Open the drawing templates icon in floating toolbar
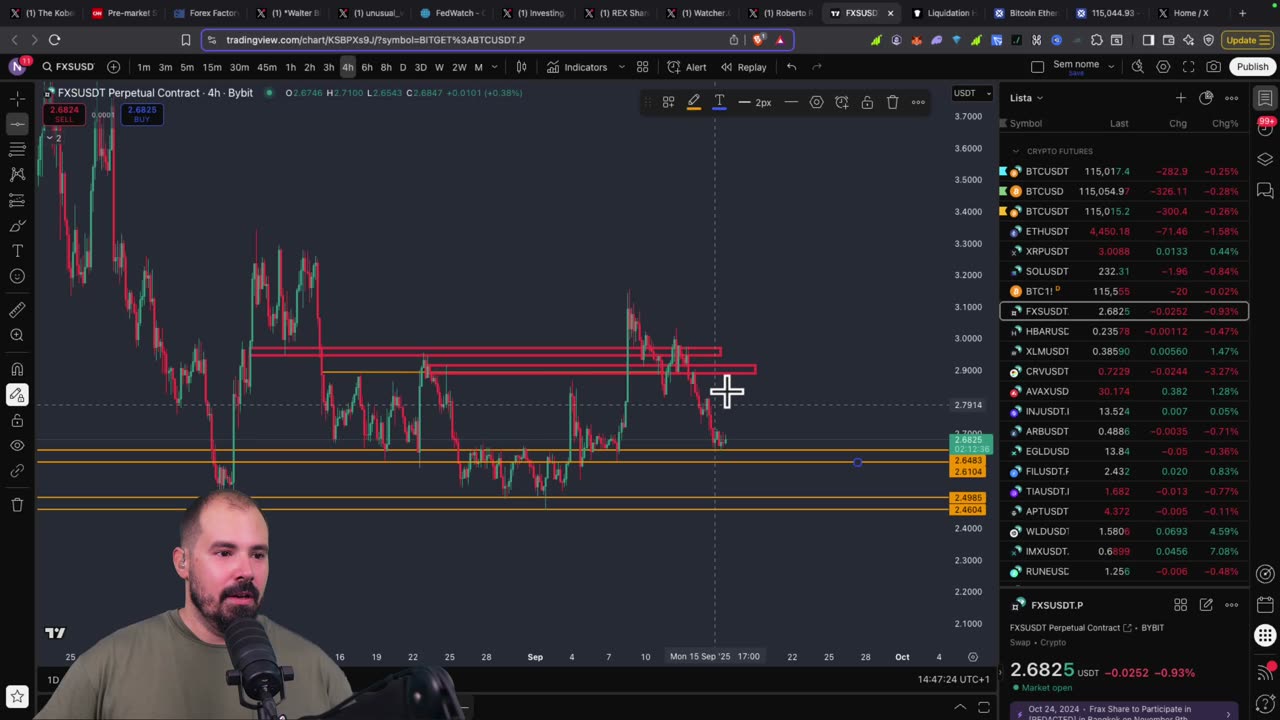The image size is (1280, 720). coord(668,102)
